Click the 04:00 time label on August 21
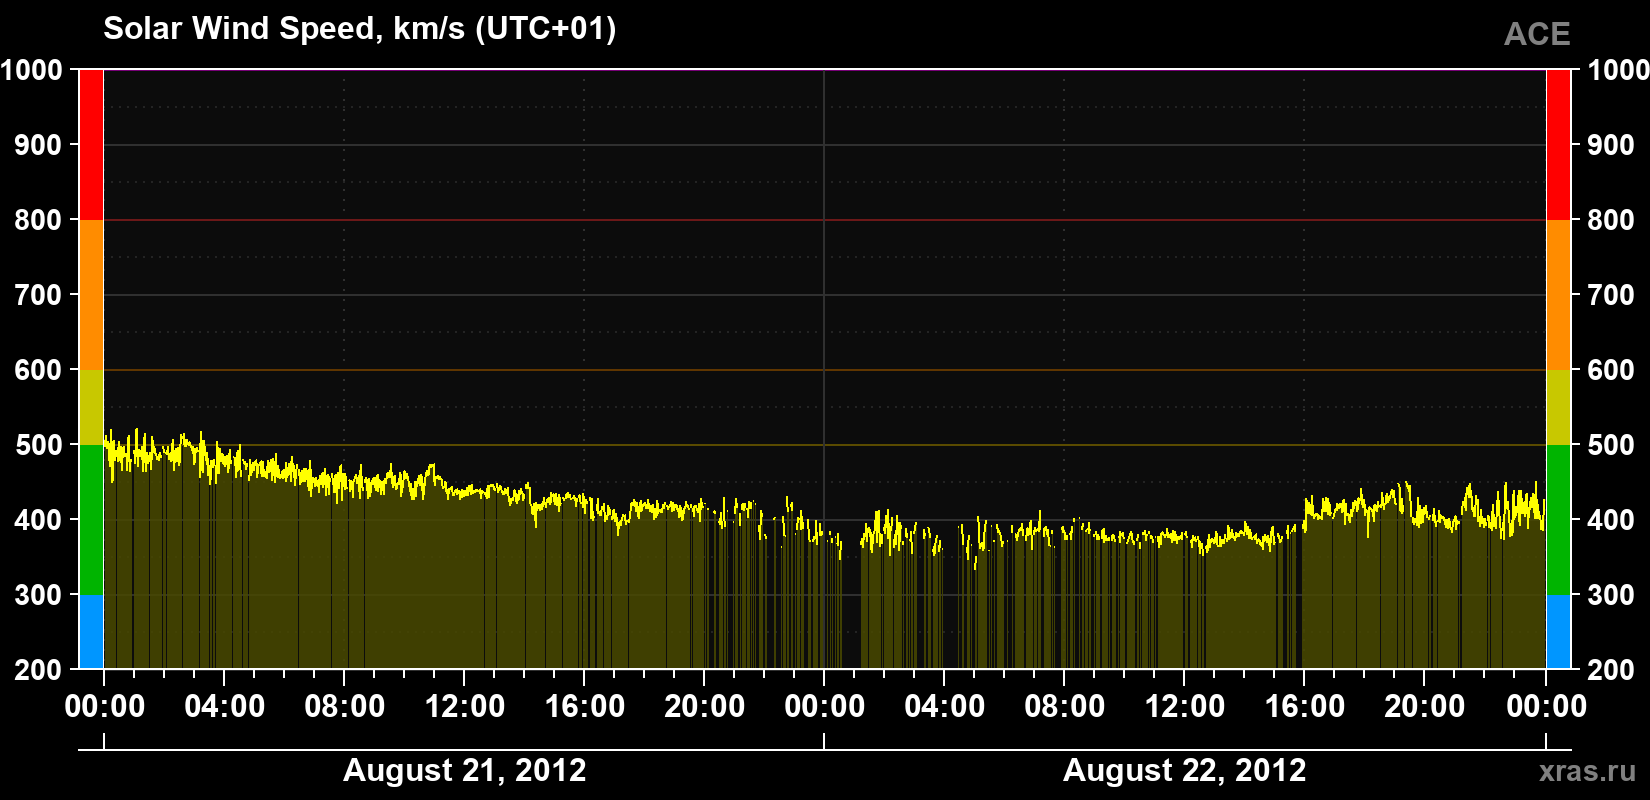Screen dimensions: 1650x800 click(x=225, y=706)
